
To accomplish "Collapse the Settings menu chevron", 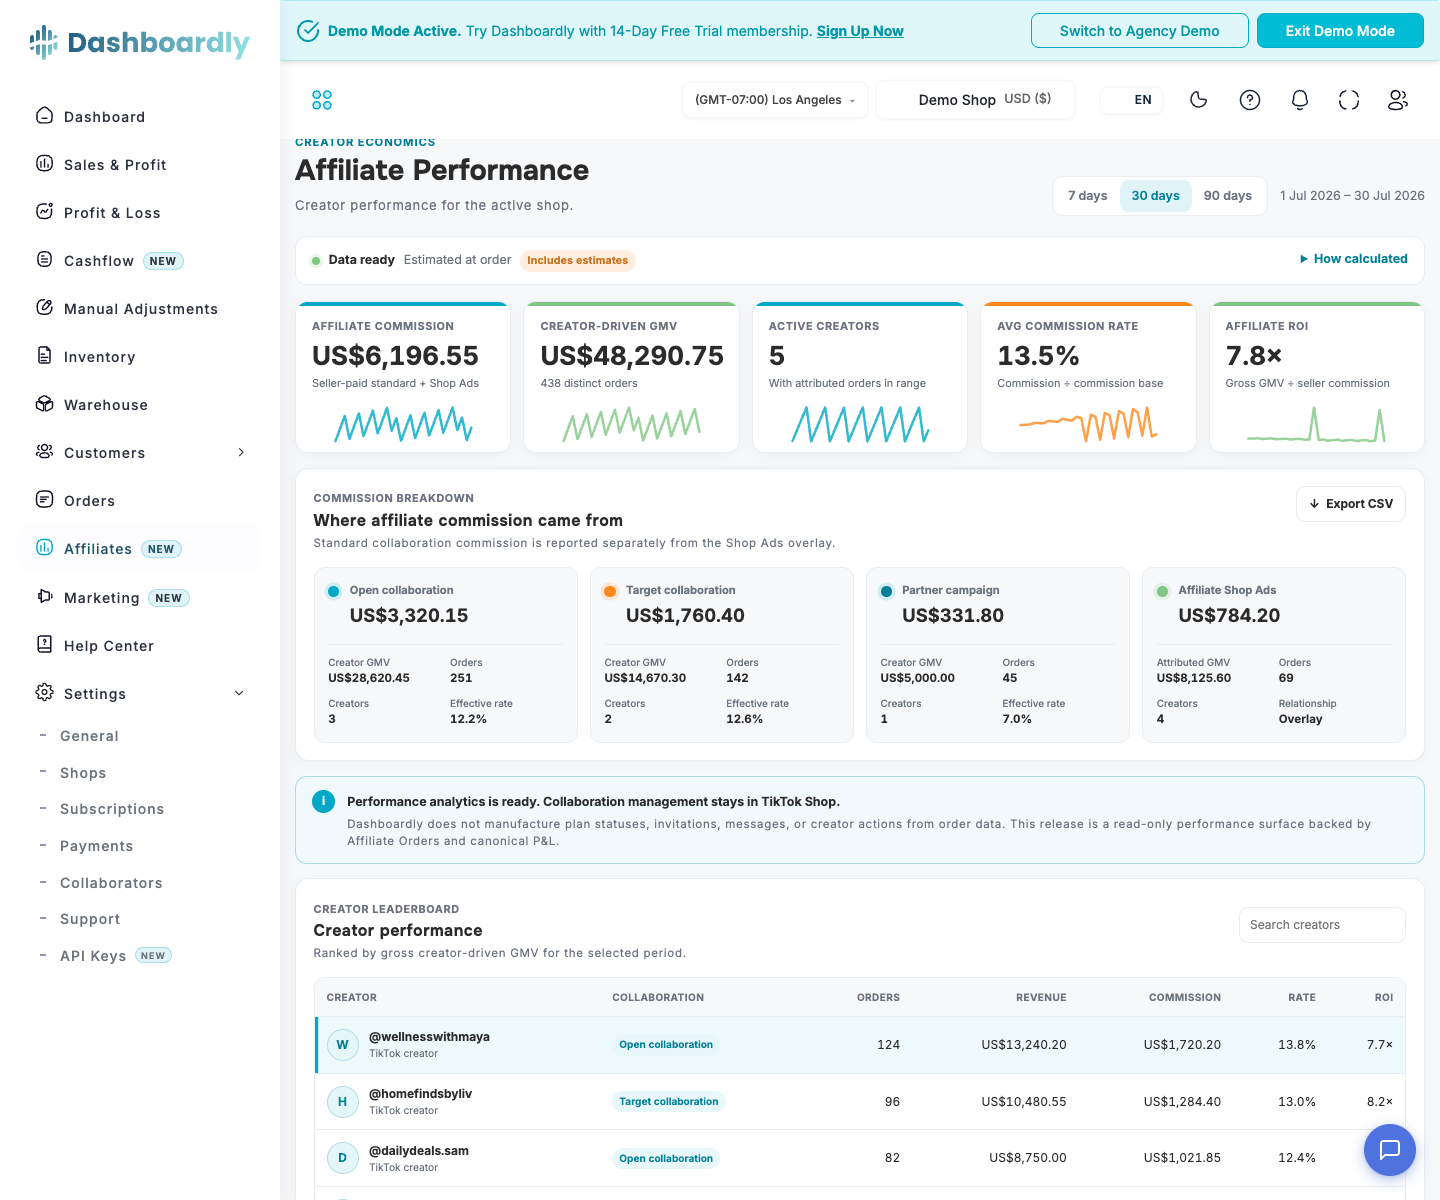I will click(239, 693).
